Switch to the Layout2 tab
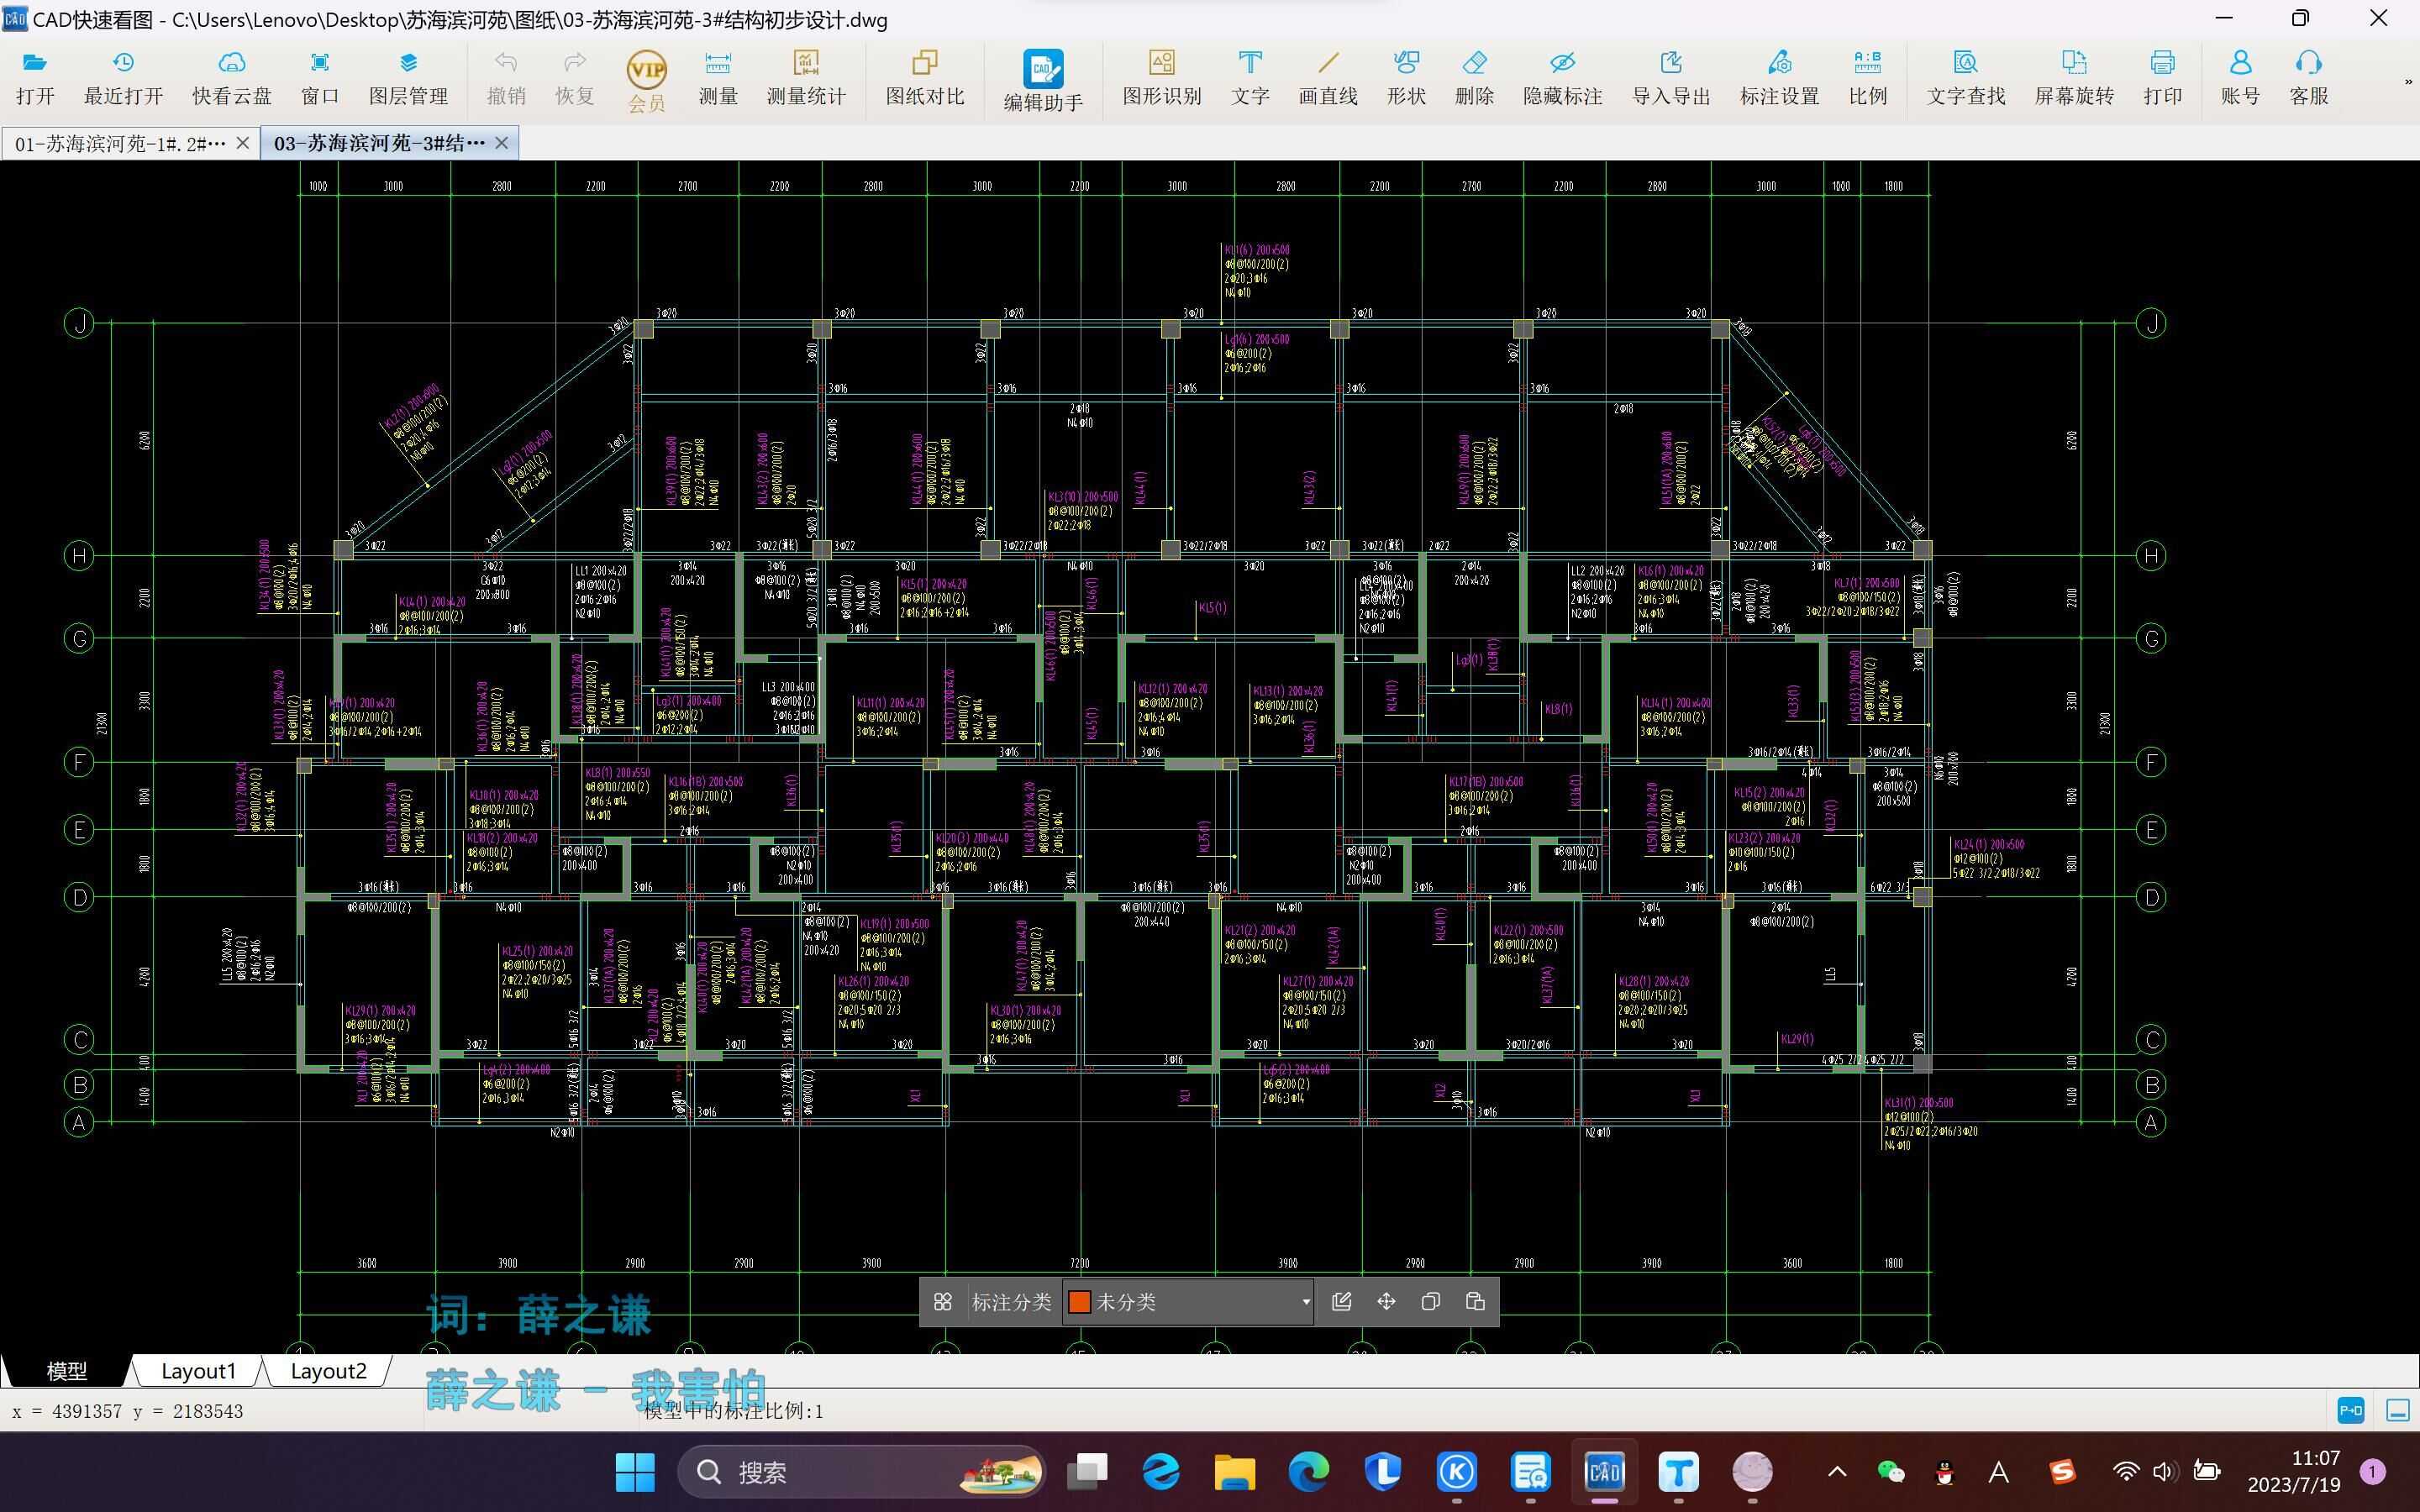 tap(328, 1371)
